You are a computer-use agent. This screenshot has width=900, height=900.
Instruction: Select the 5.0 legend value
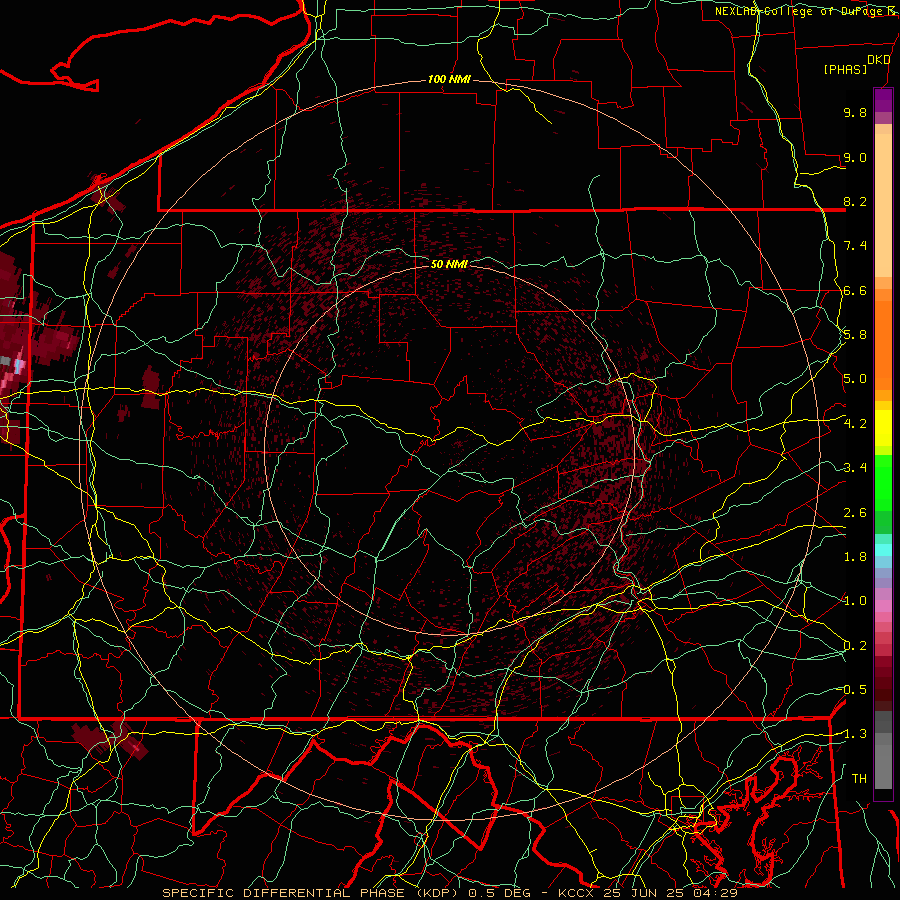[x=855, y=379]
